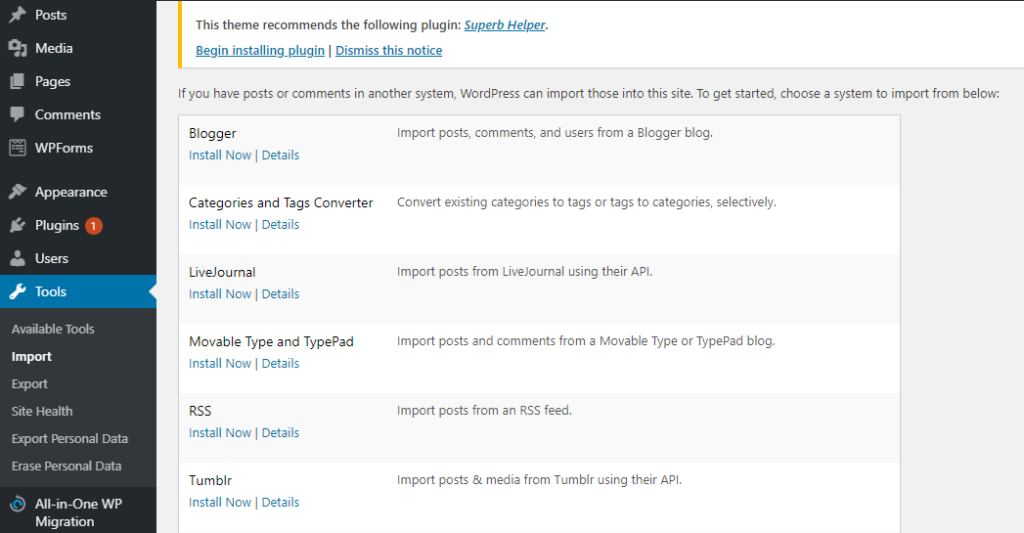
Task: Click the All-in-One WP Migration icon
Action: point(18,504)
